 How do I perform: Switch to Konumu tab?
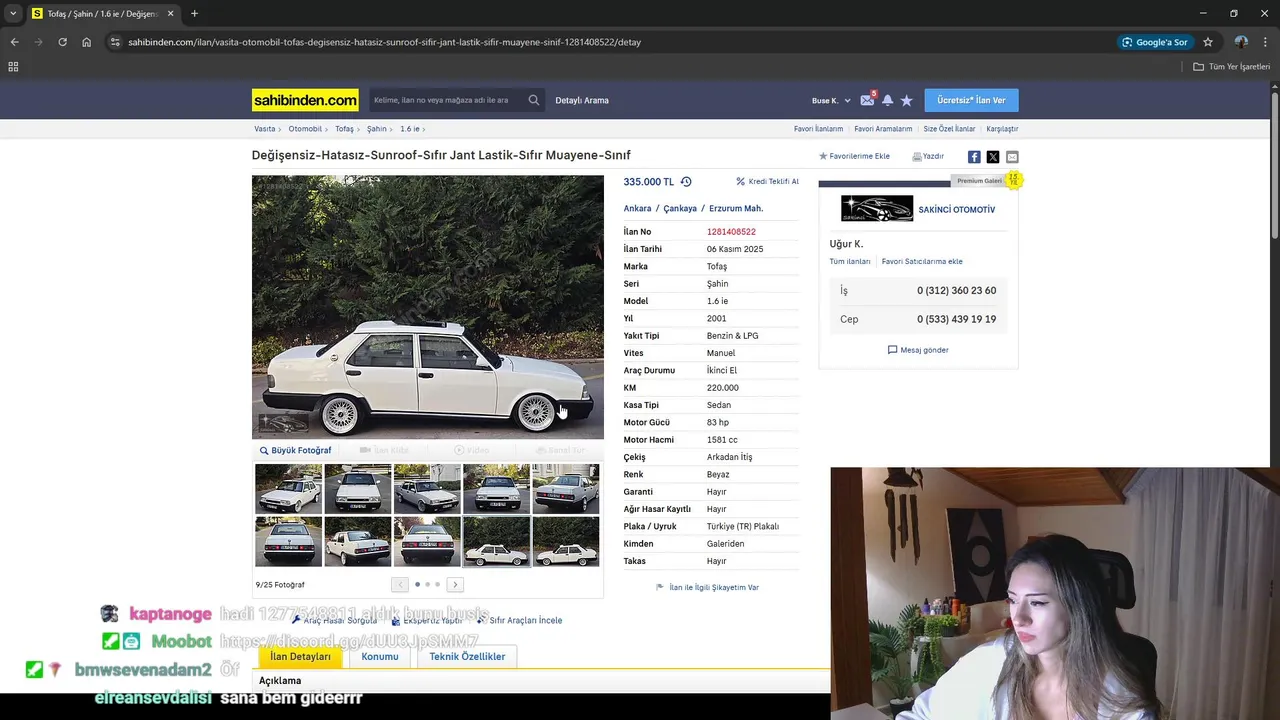pyautogui.click(x=380, y=657)
